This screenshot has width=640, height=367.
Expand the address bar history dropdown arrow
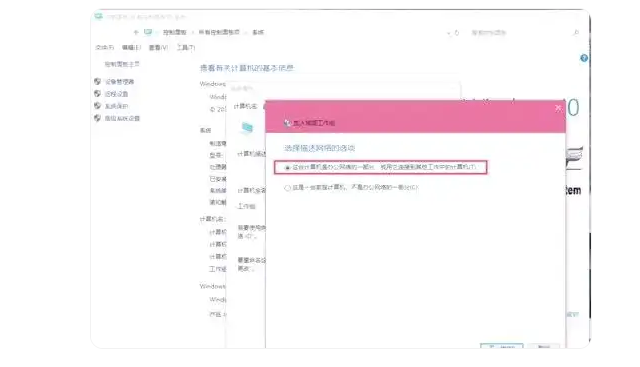(x=449, y=33)
